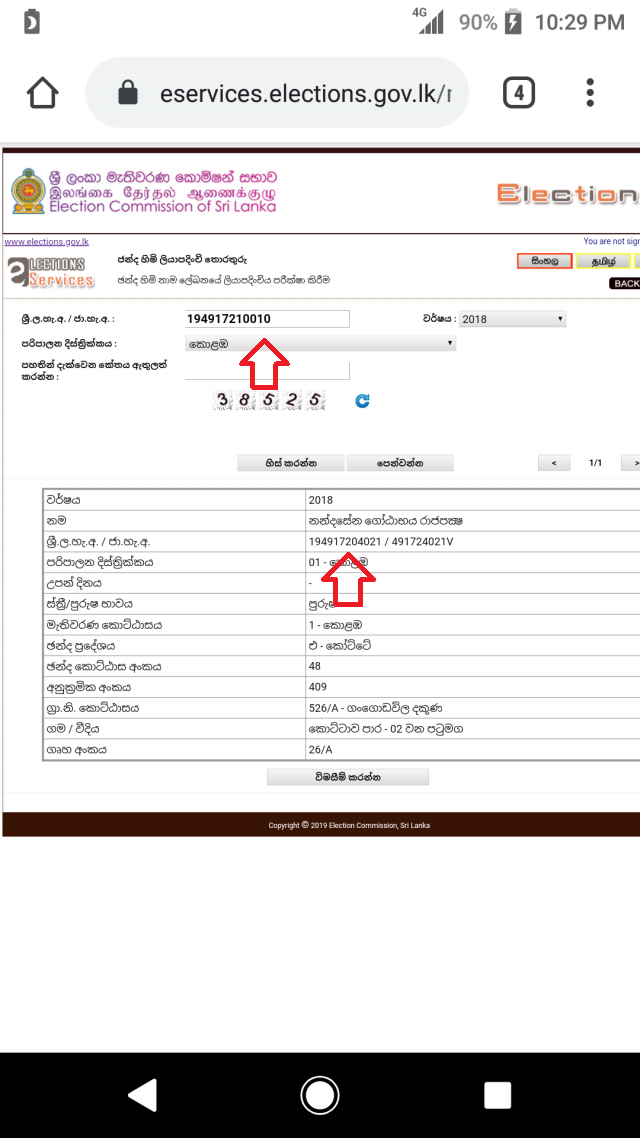Click the Election Commission of Sri Lanka heading
This screenshot has width=640, height=1138.
click(163, 207)
